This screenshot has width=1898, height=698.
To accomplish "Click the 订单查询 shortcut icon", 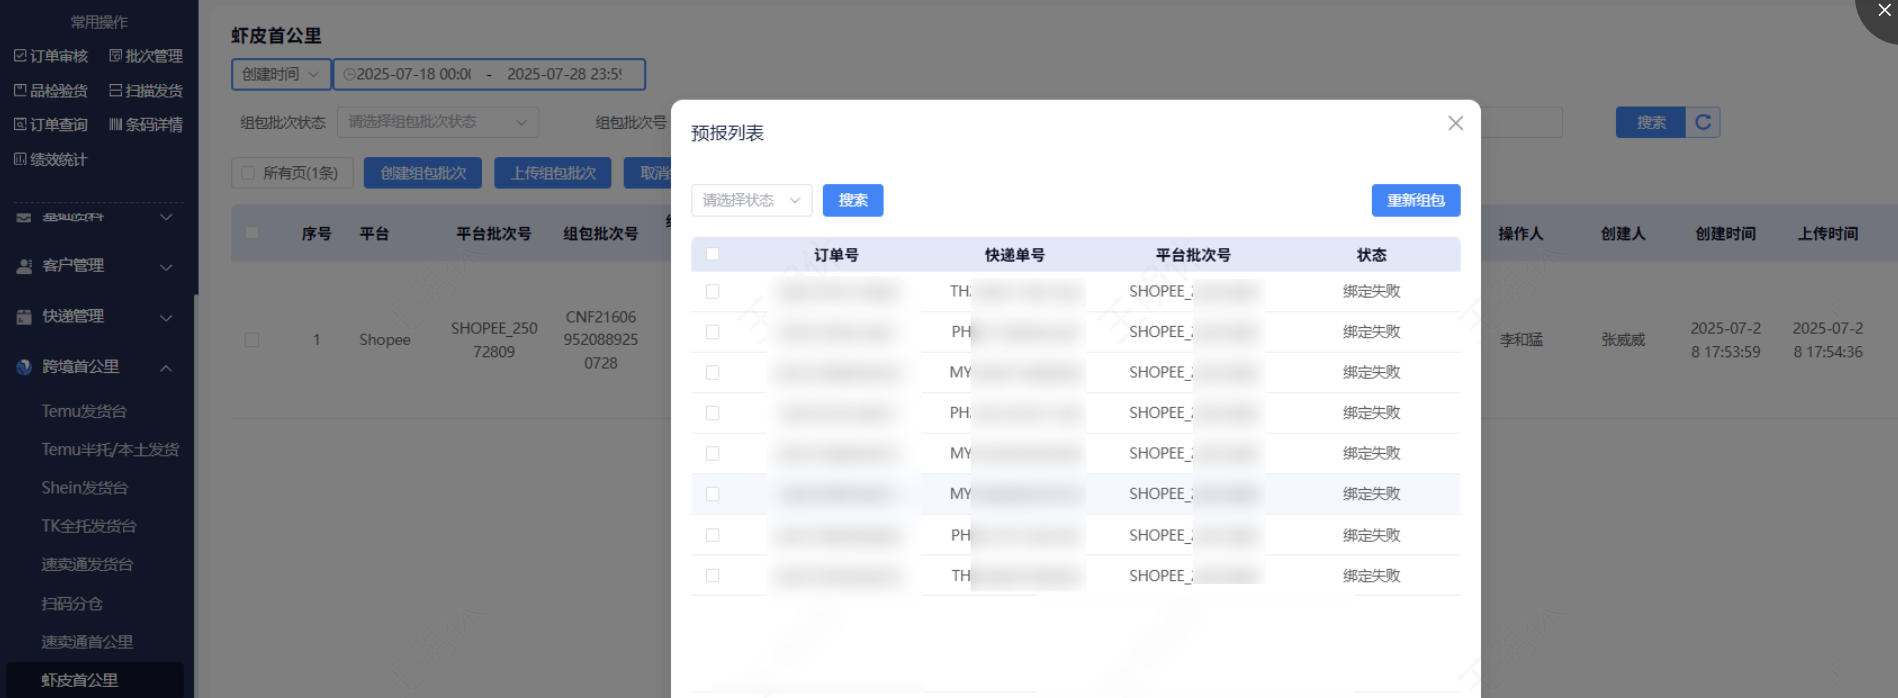I will (20, 124).
